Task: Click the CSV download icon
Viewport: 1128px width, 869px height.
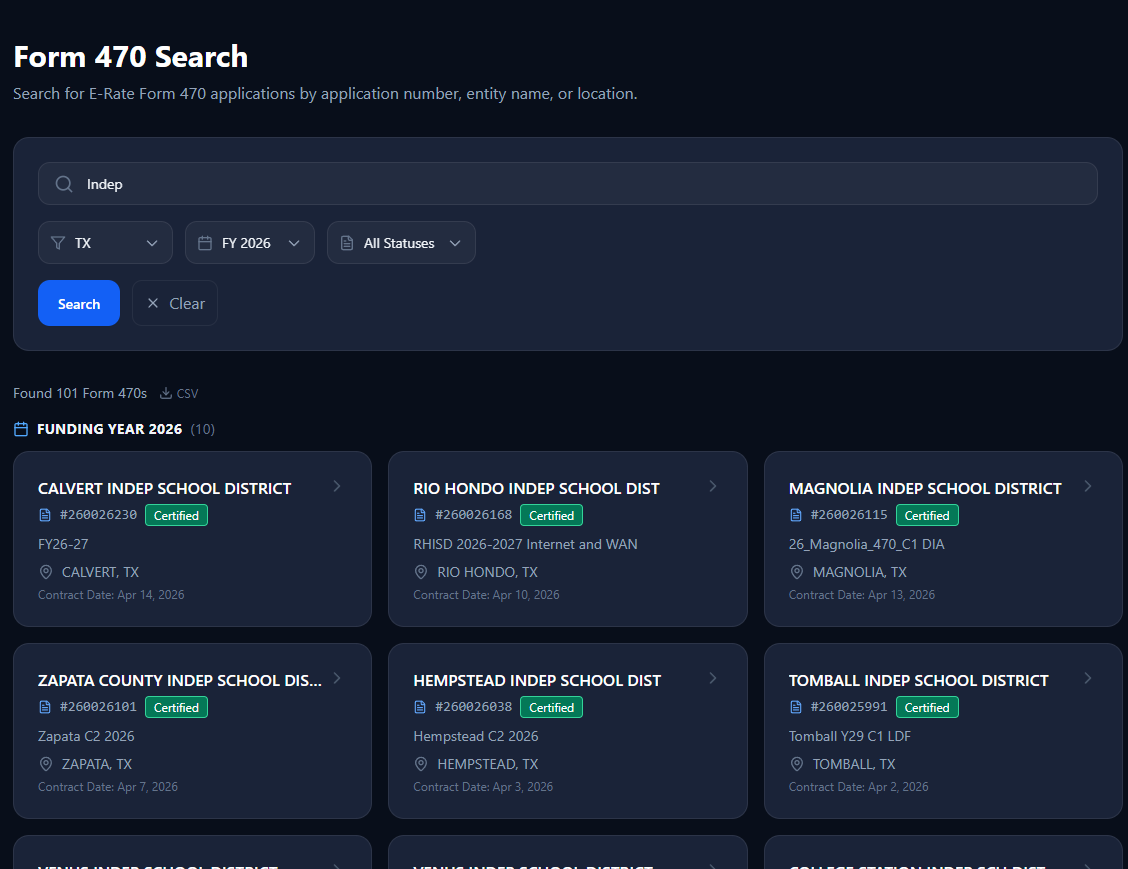Action: click(167, 393)
